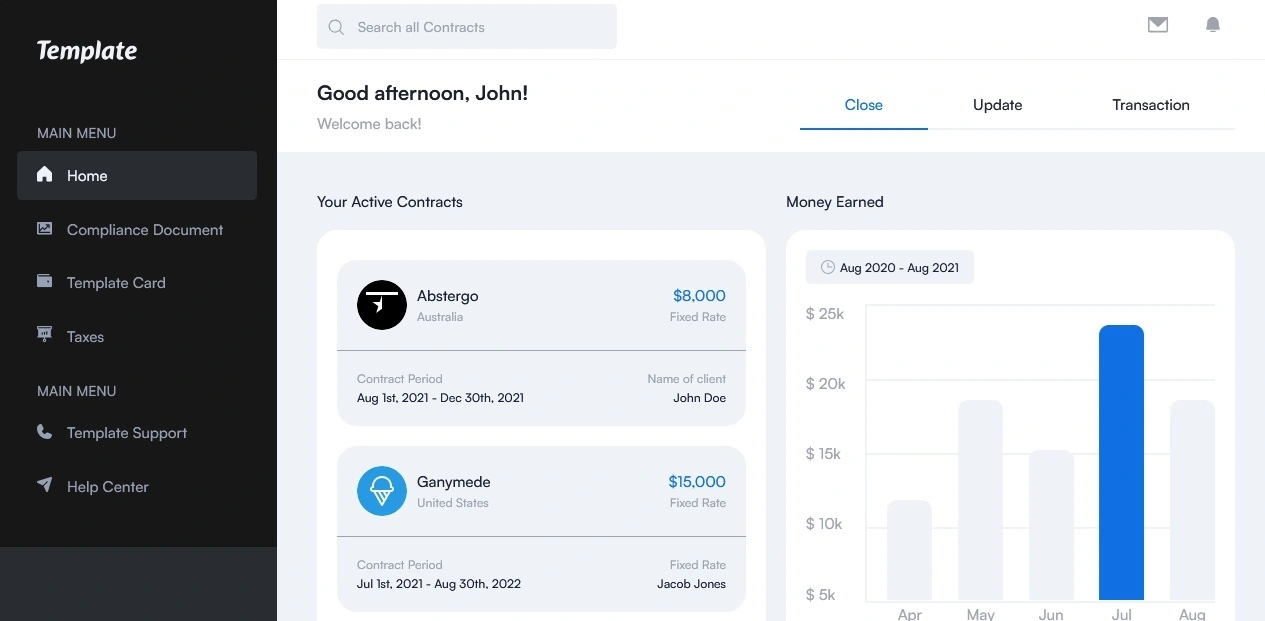This screenshot has width=1265, height=621.
Task: Click the Ganymede company logo
Action: pyautogui.click(x=382, y=491)
